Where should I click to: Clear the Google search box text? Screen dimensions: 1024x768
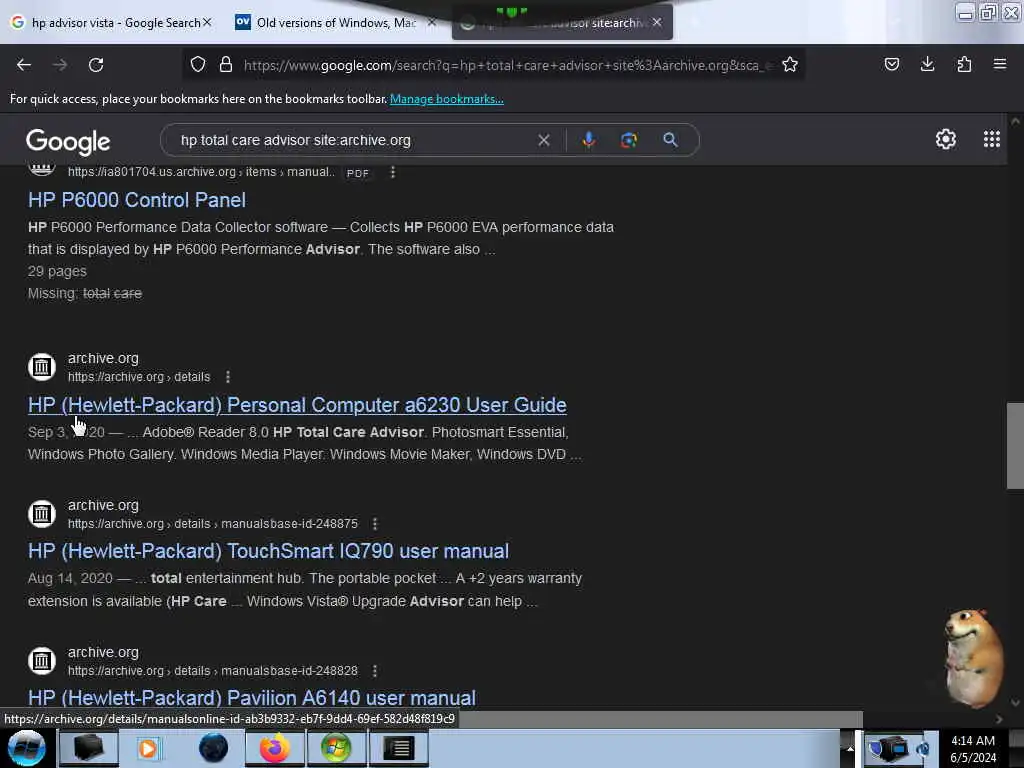pos(543,140)
